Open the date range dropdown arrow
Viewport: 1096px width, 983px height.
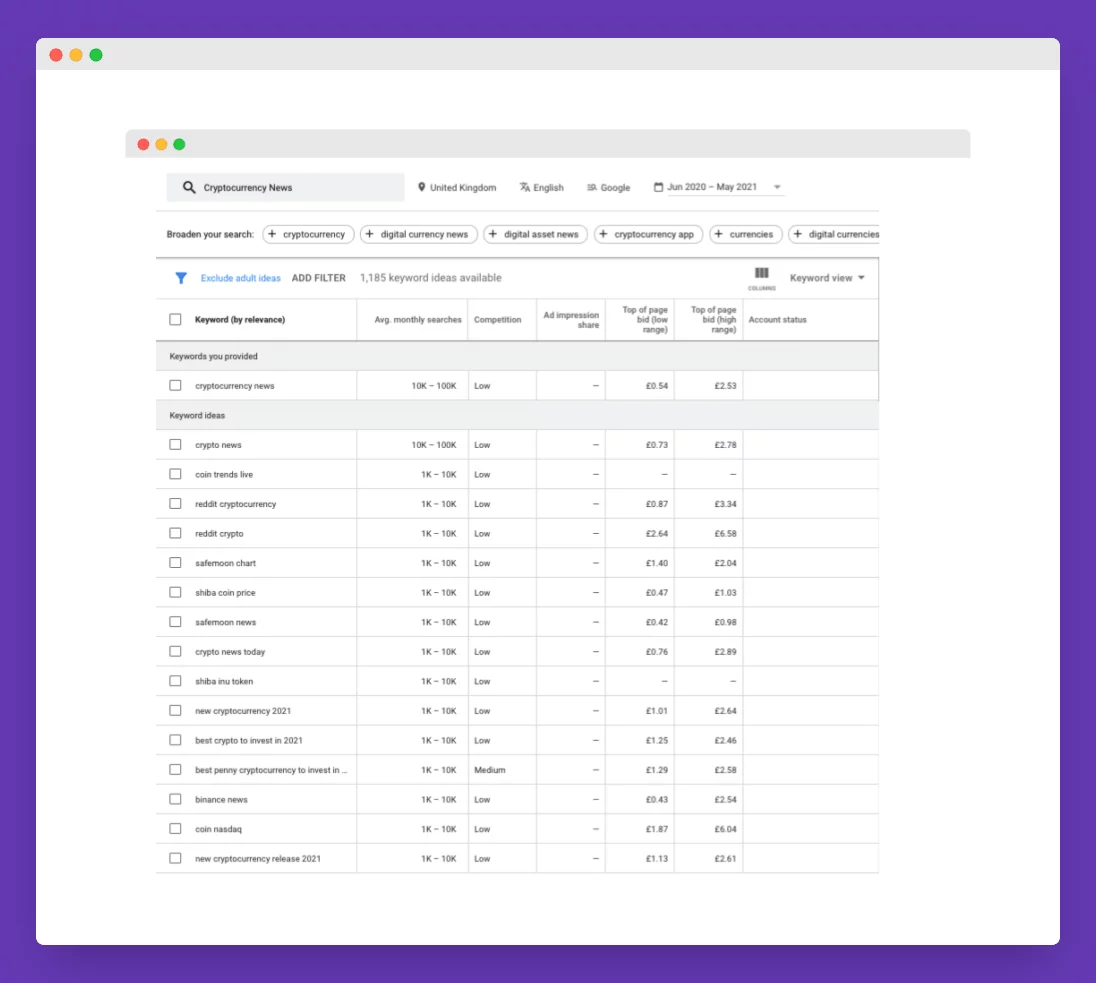(x=778, y=188)
